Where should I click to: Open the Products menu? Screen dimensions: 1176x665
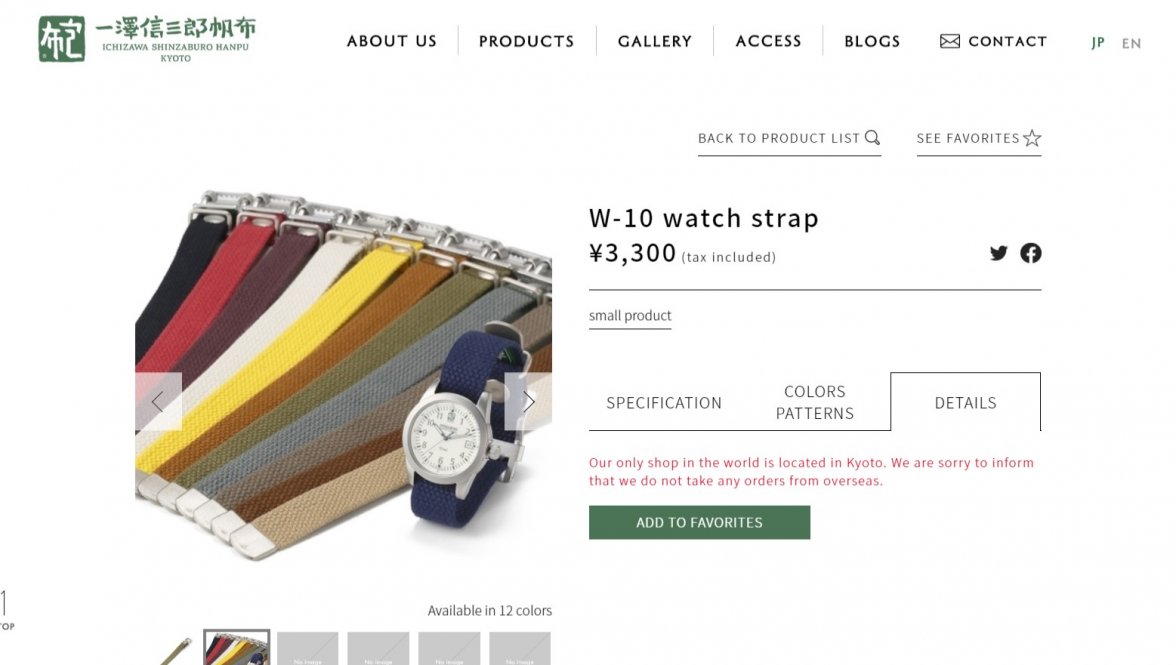click(526, 41)
